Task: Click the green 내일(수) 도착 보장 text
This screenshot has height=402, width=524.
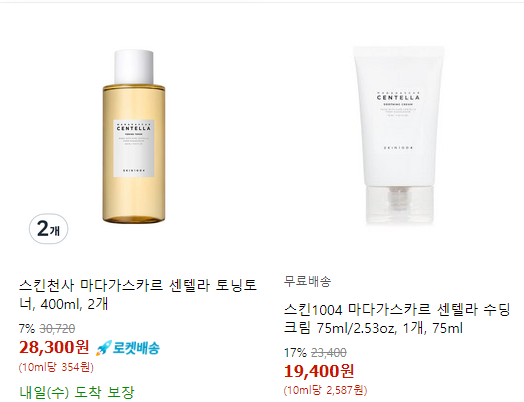Action: [77, 392]
